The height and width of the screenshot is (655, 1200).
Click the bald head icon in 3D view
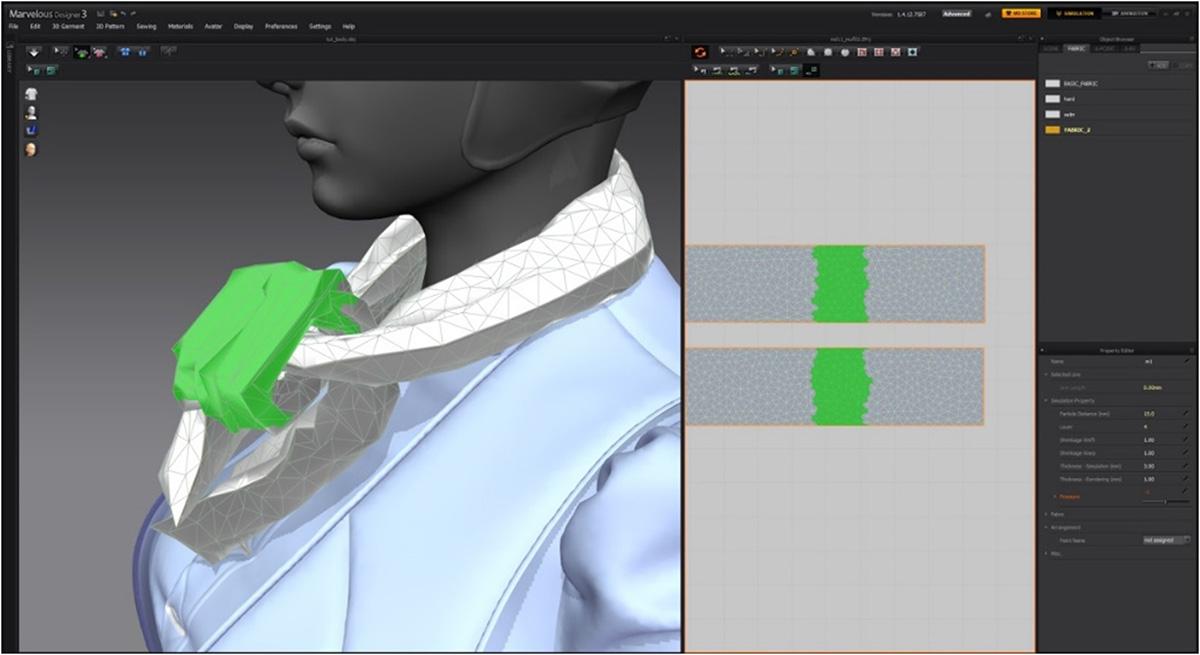click(x=31, y=149)
